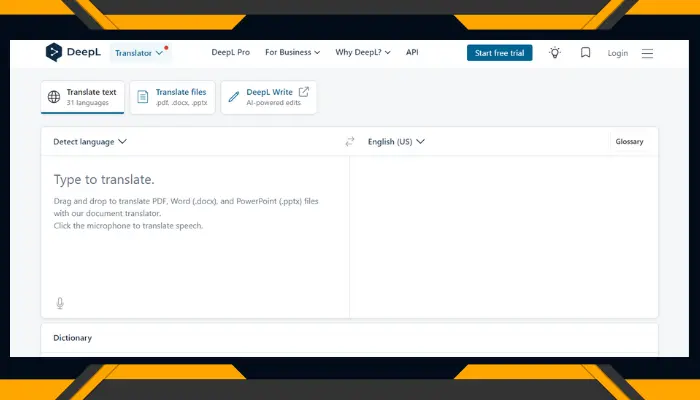Viewport: 700px width, 400px height.
Task: Click the Login link
Action: (617, 53)
